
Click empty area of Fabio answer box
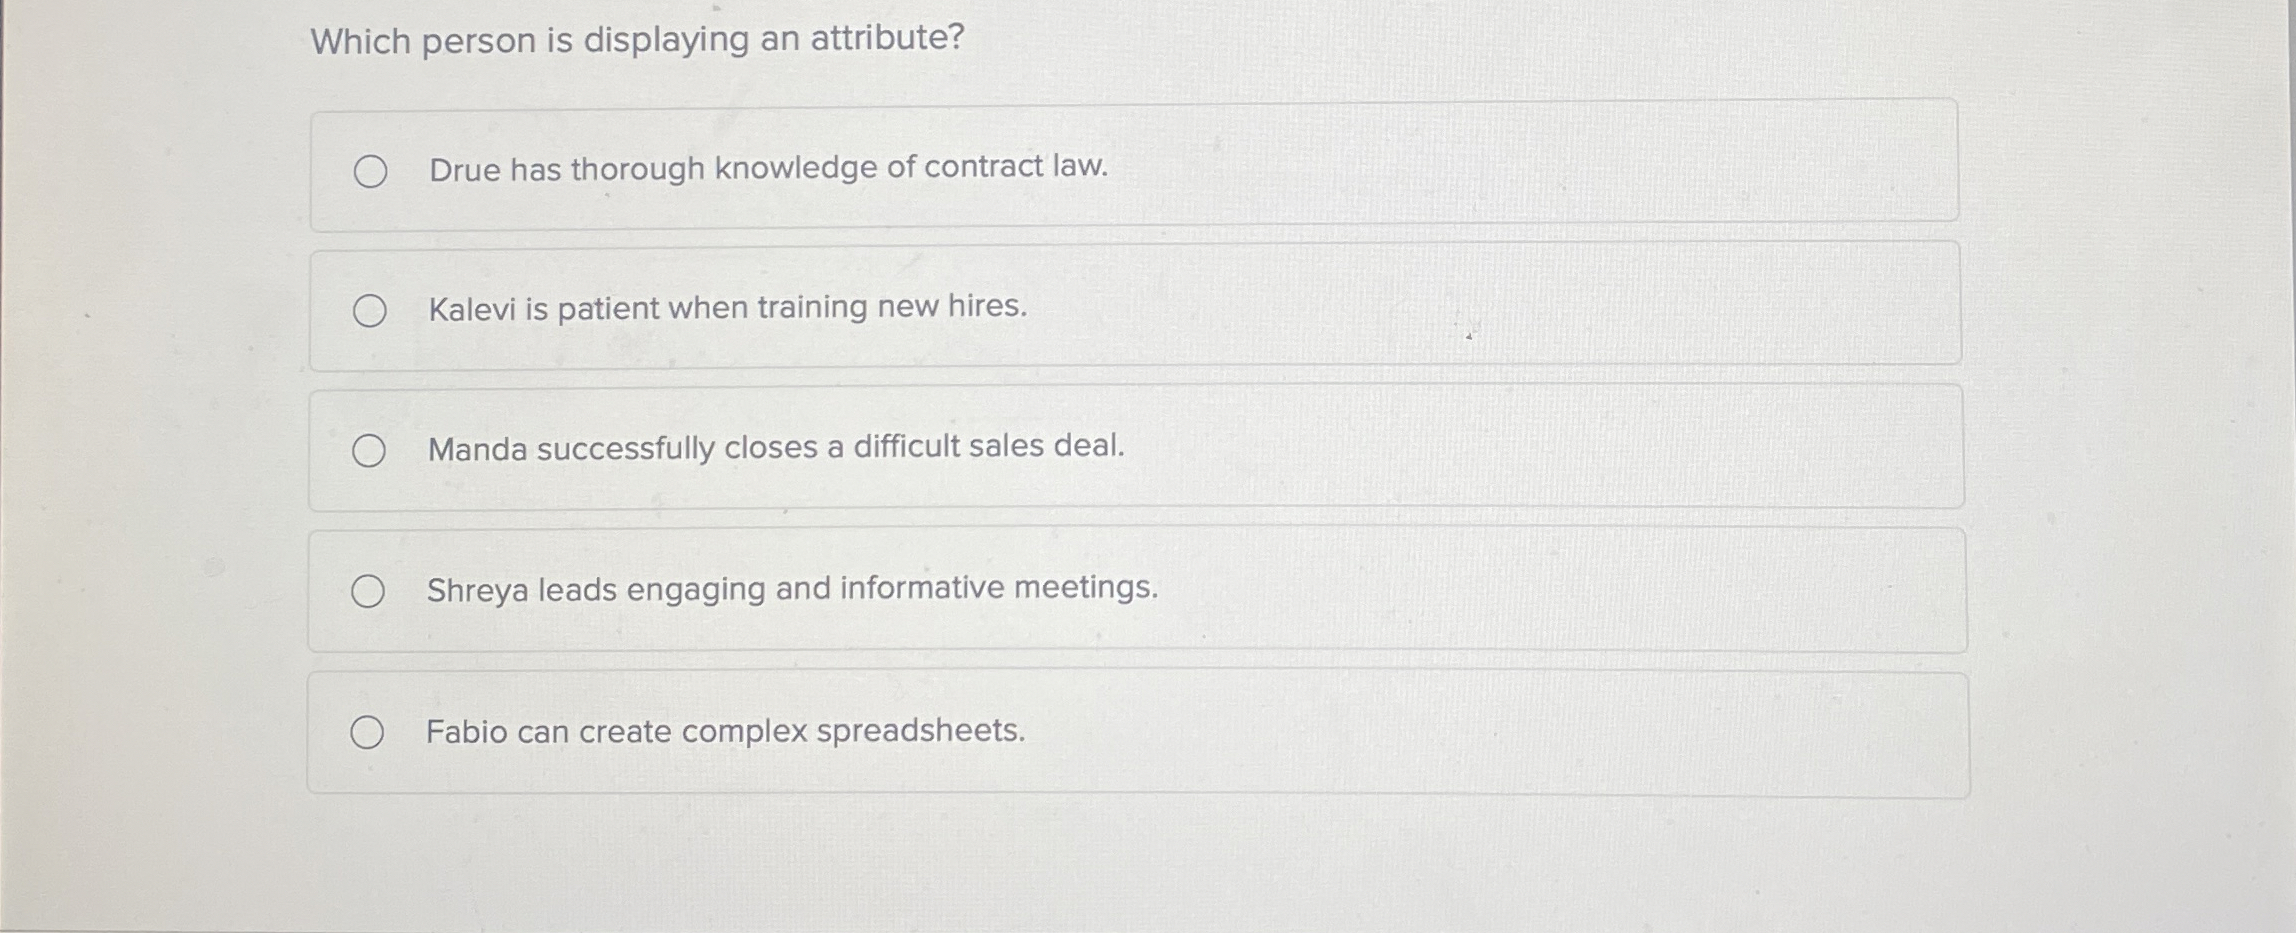click(x=1500, y=733)
